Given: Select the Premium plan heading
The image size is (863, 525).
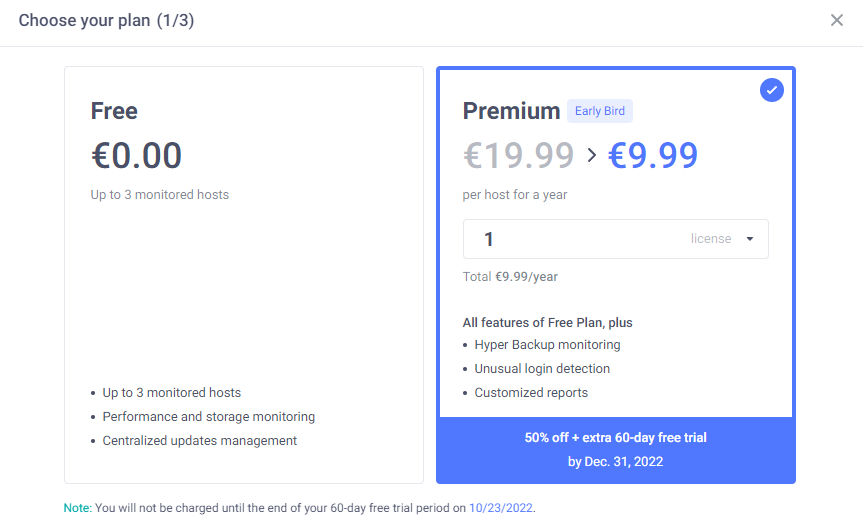Looking at the screenshot, I should [511, 111].
